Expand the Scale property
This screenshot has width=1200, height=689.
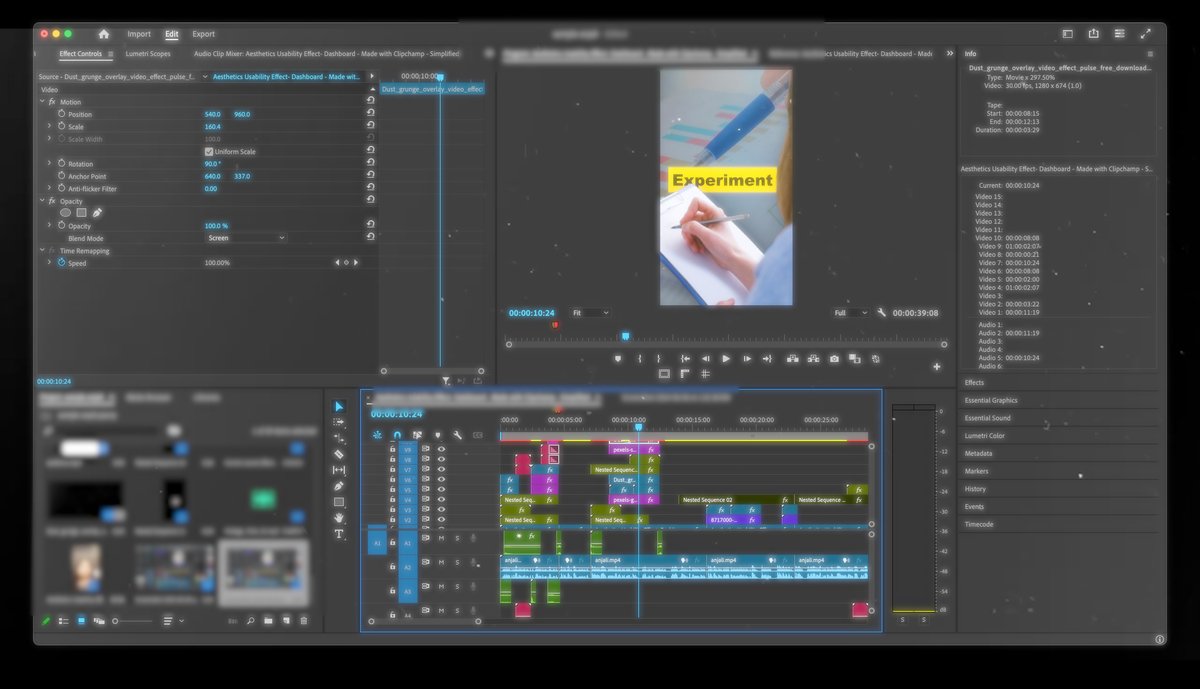coord(49,126)
